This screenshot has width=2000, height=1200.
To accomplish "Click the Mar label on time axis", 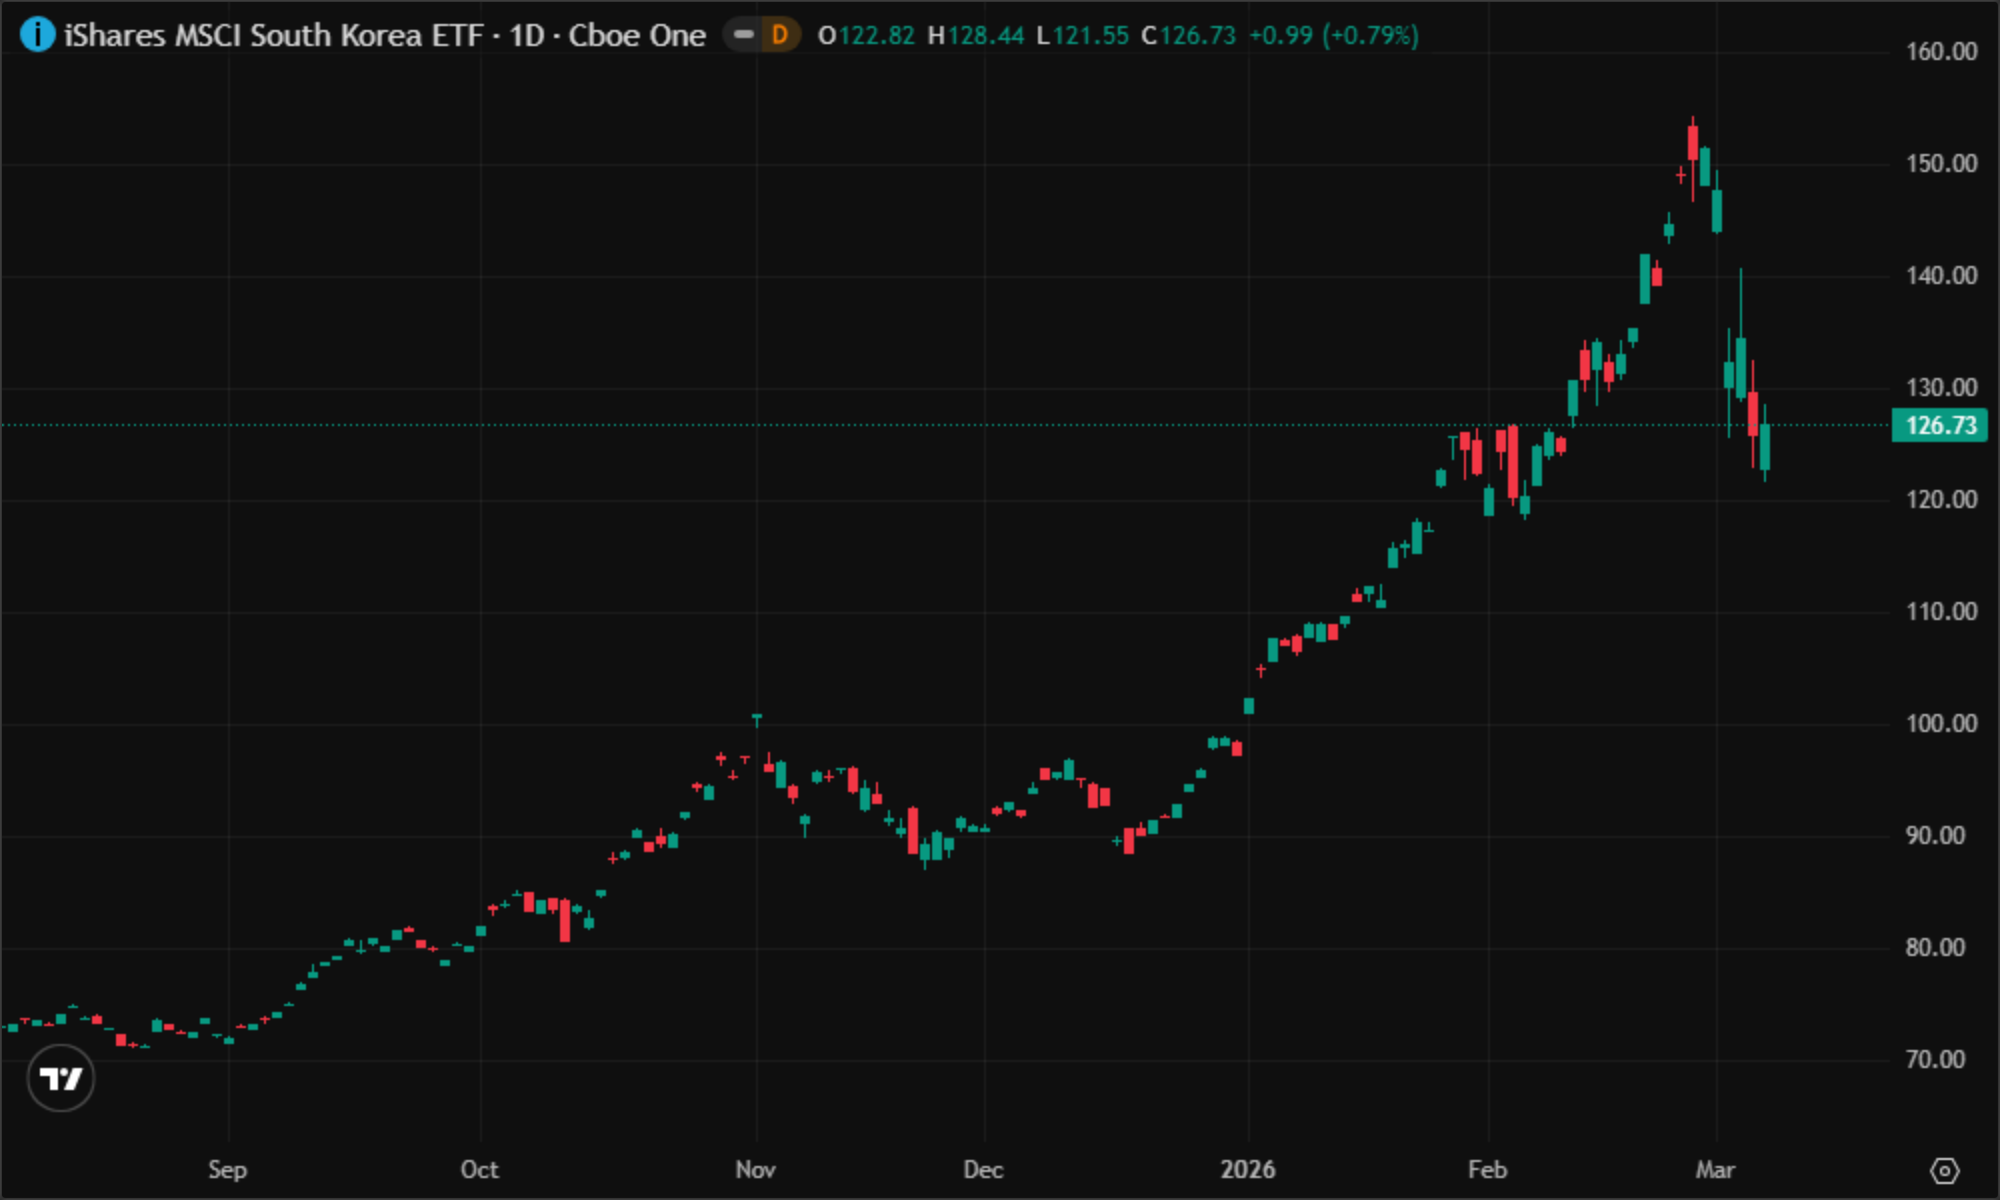I will coord(1715,1169).
